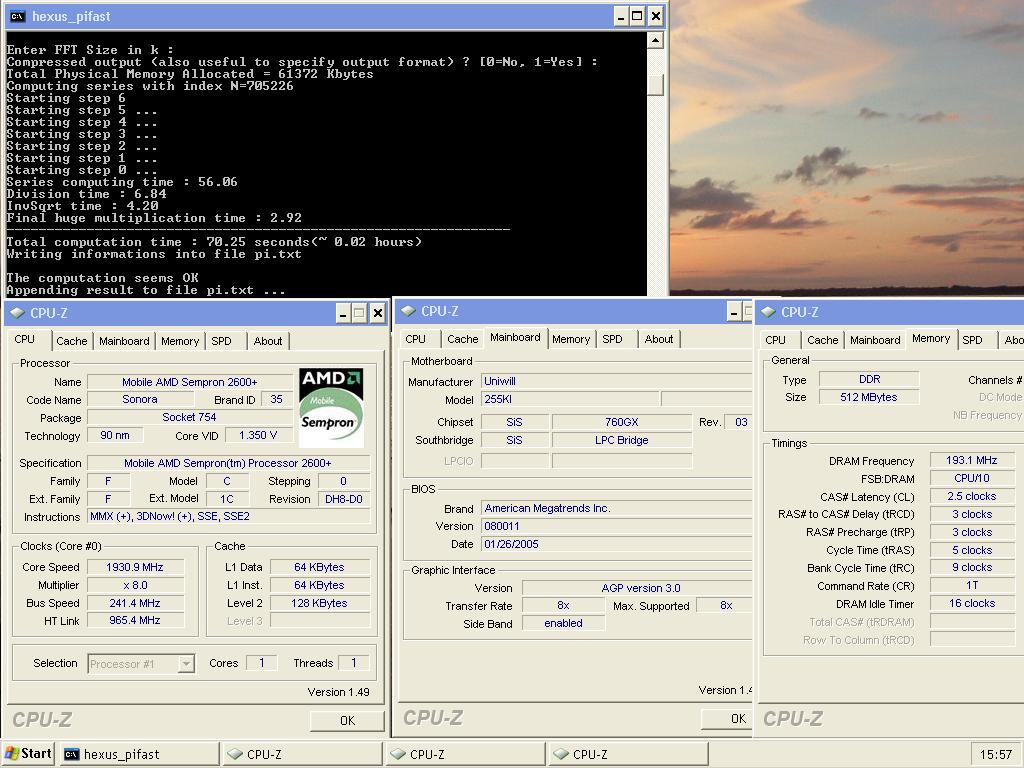Viewport: 1024px width, 768px height.
Task: Activate first CPU-Z taskbar button
Action: (x=302, y=754)
